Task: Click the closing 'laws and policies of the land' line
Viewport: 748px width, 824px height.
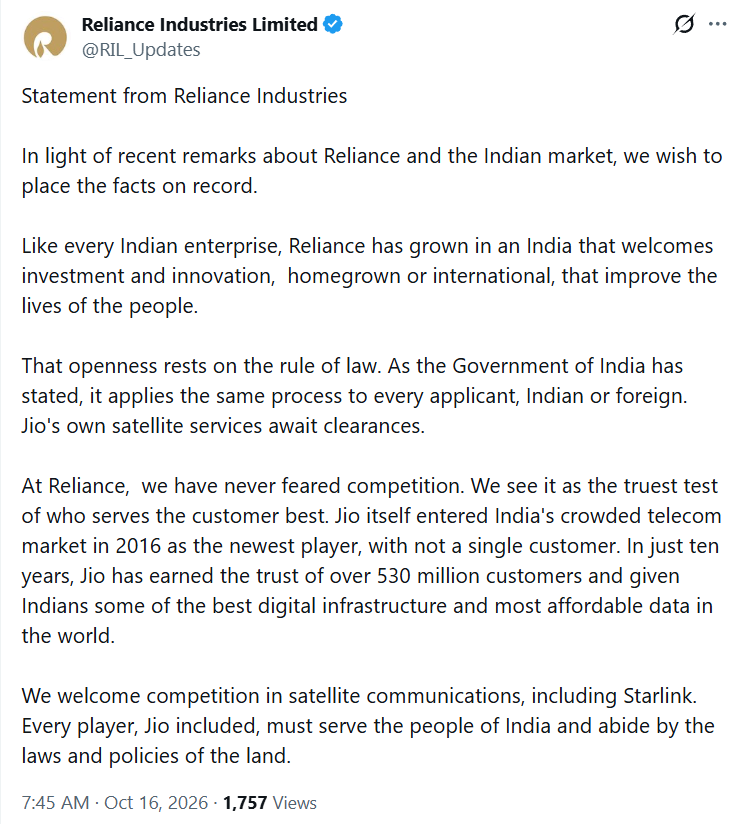Action: (156, 756)
